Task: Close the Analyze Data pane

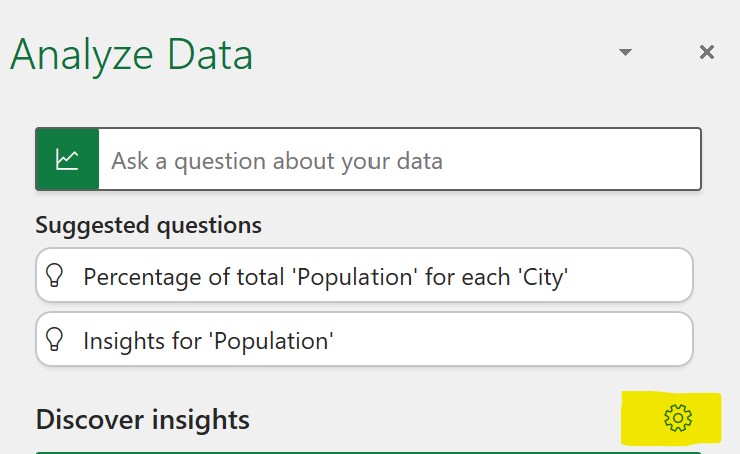Action: click(707, 52)
